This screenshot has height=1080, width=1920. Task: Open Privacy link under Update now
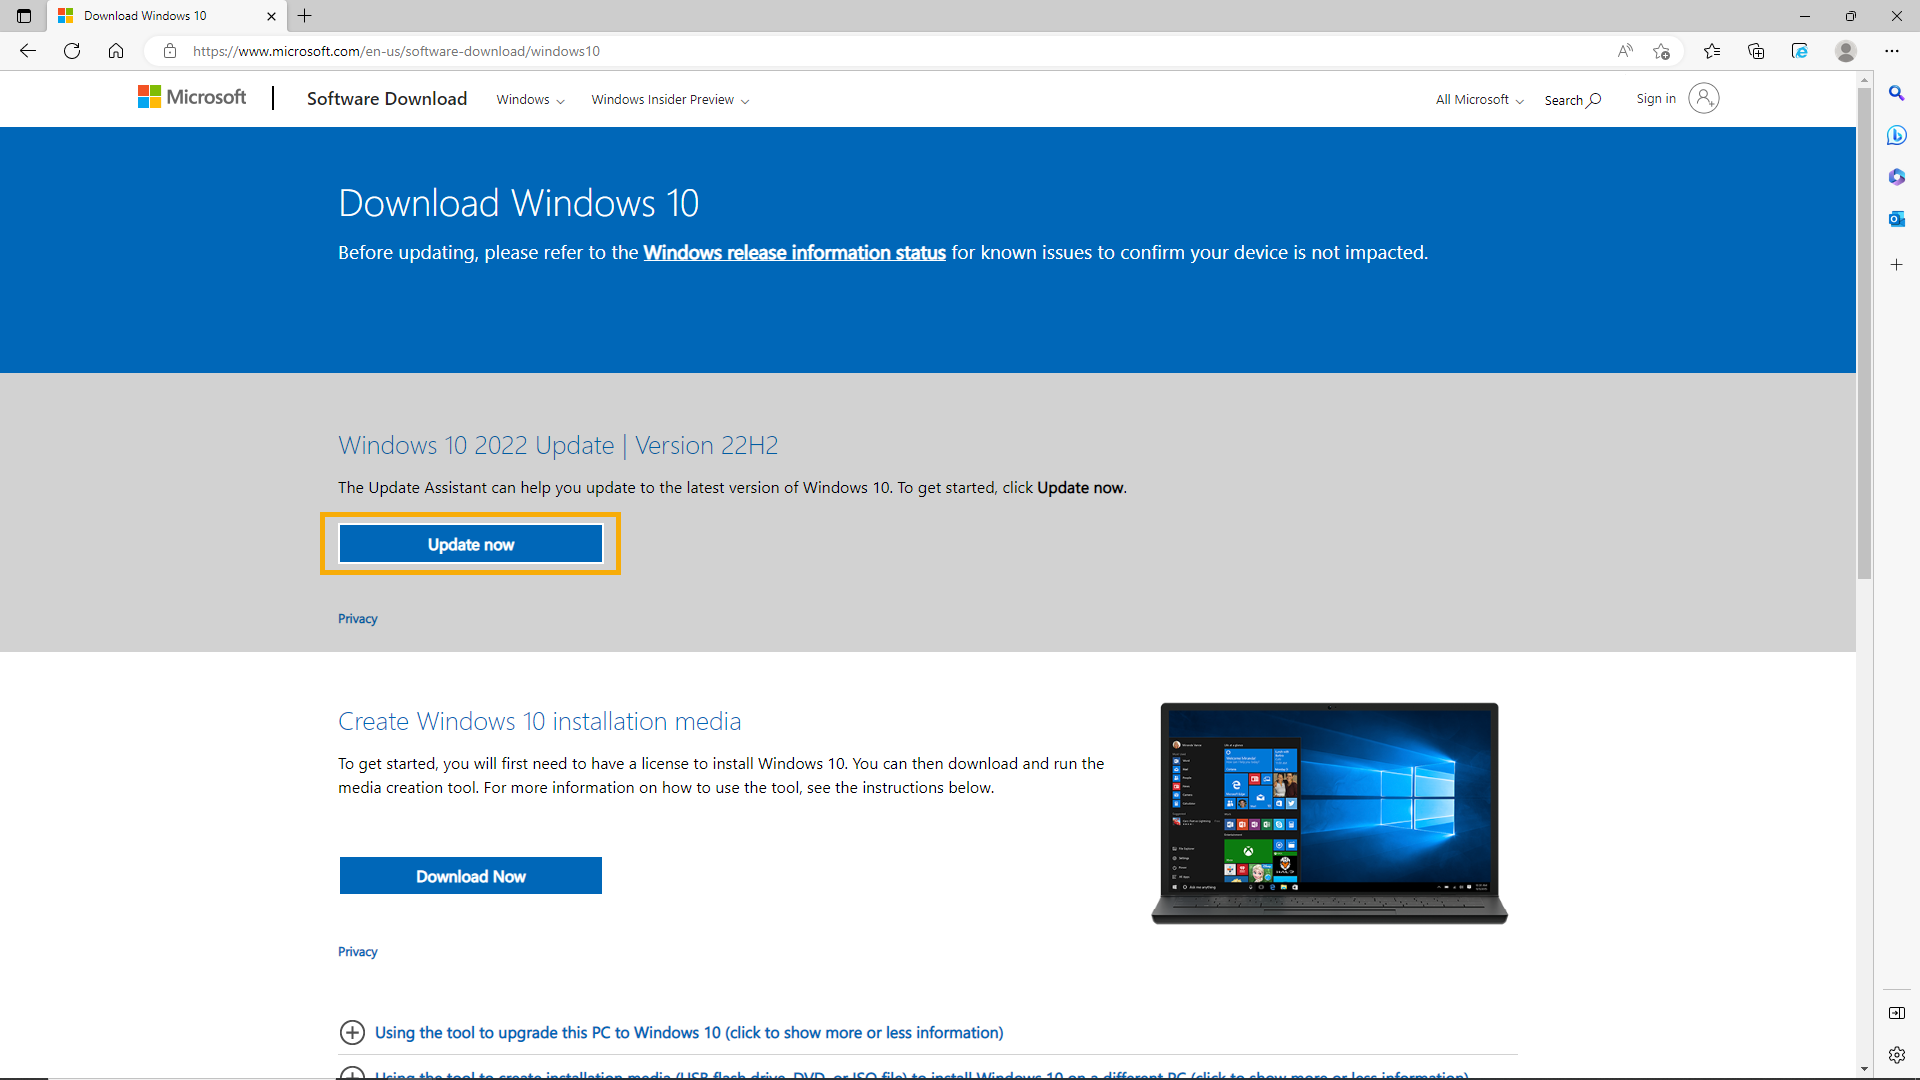[358, 619]
